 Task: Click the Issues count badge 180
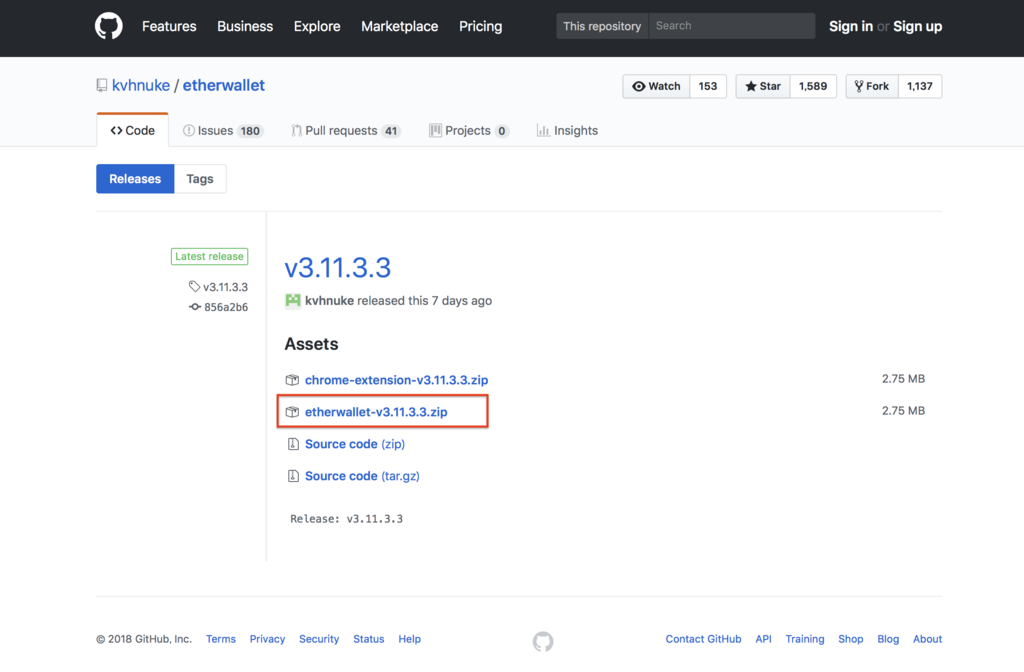pos(250,131)
